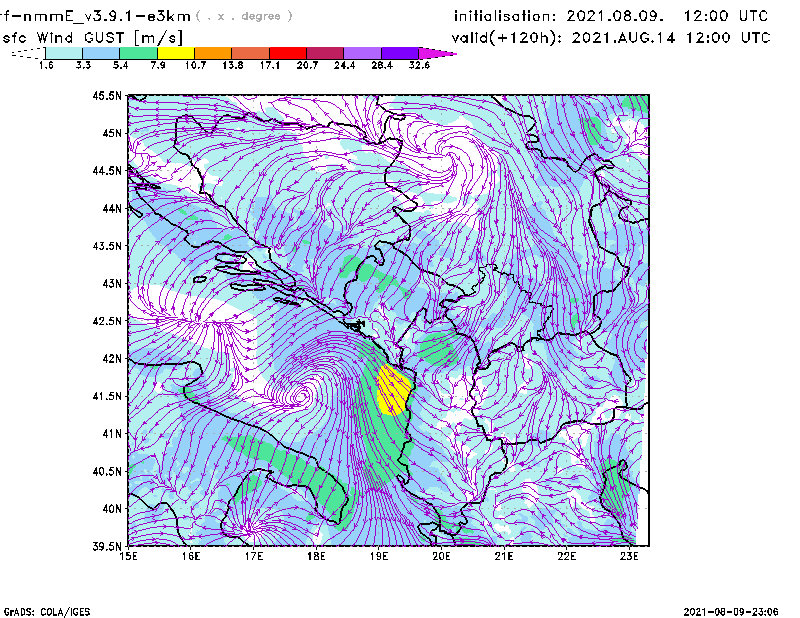This screenshot has height=618, width=800.
Task: Click the 42N latitude label
Action: [x=112, y=358]
